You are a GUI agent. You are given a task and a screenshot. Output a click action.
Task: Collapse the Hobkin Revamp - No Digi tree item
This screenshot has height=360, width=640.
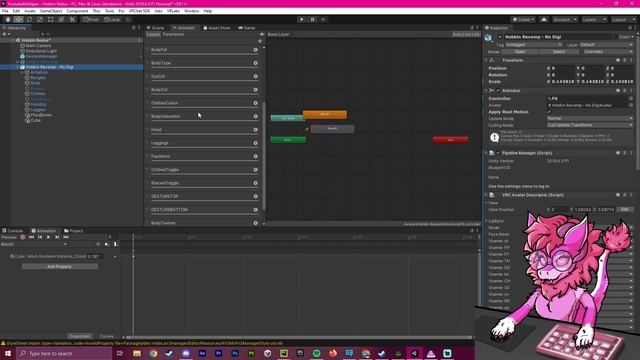click(x=18, y=67)
